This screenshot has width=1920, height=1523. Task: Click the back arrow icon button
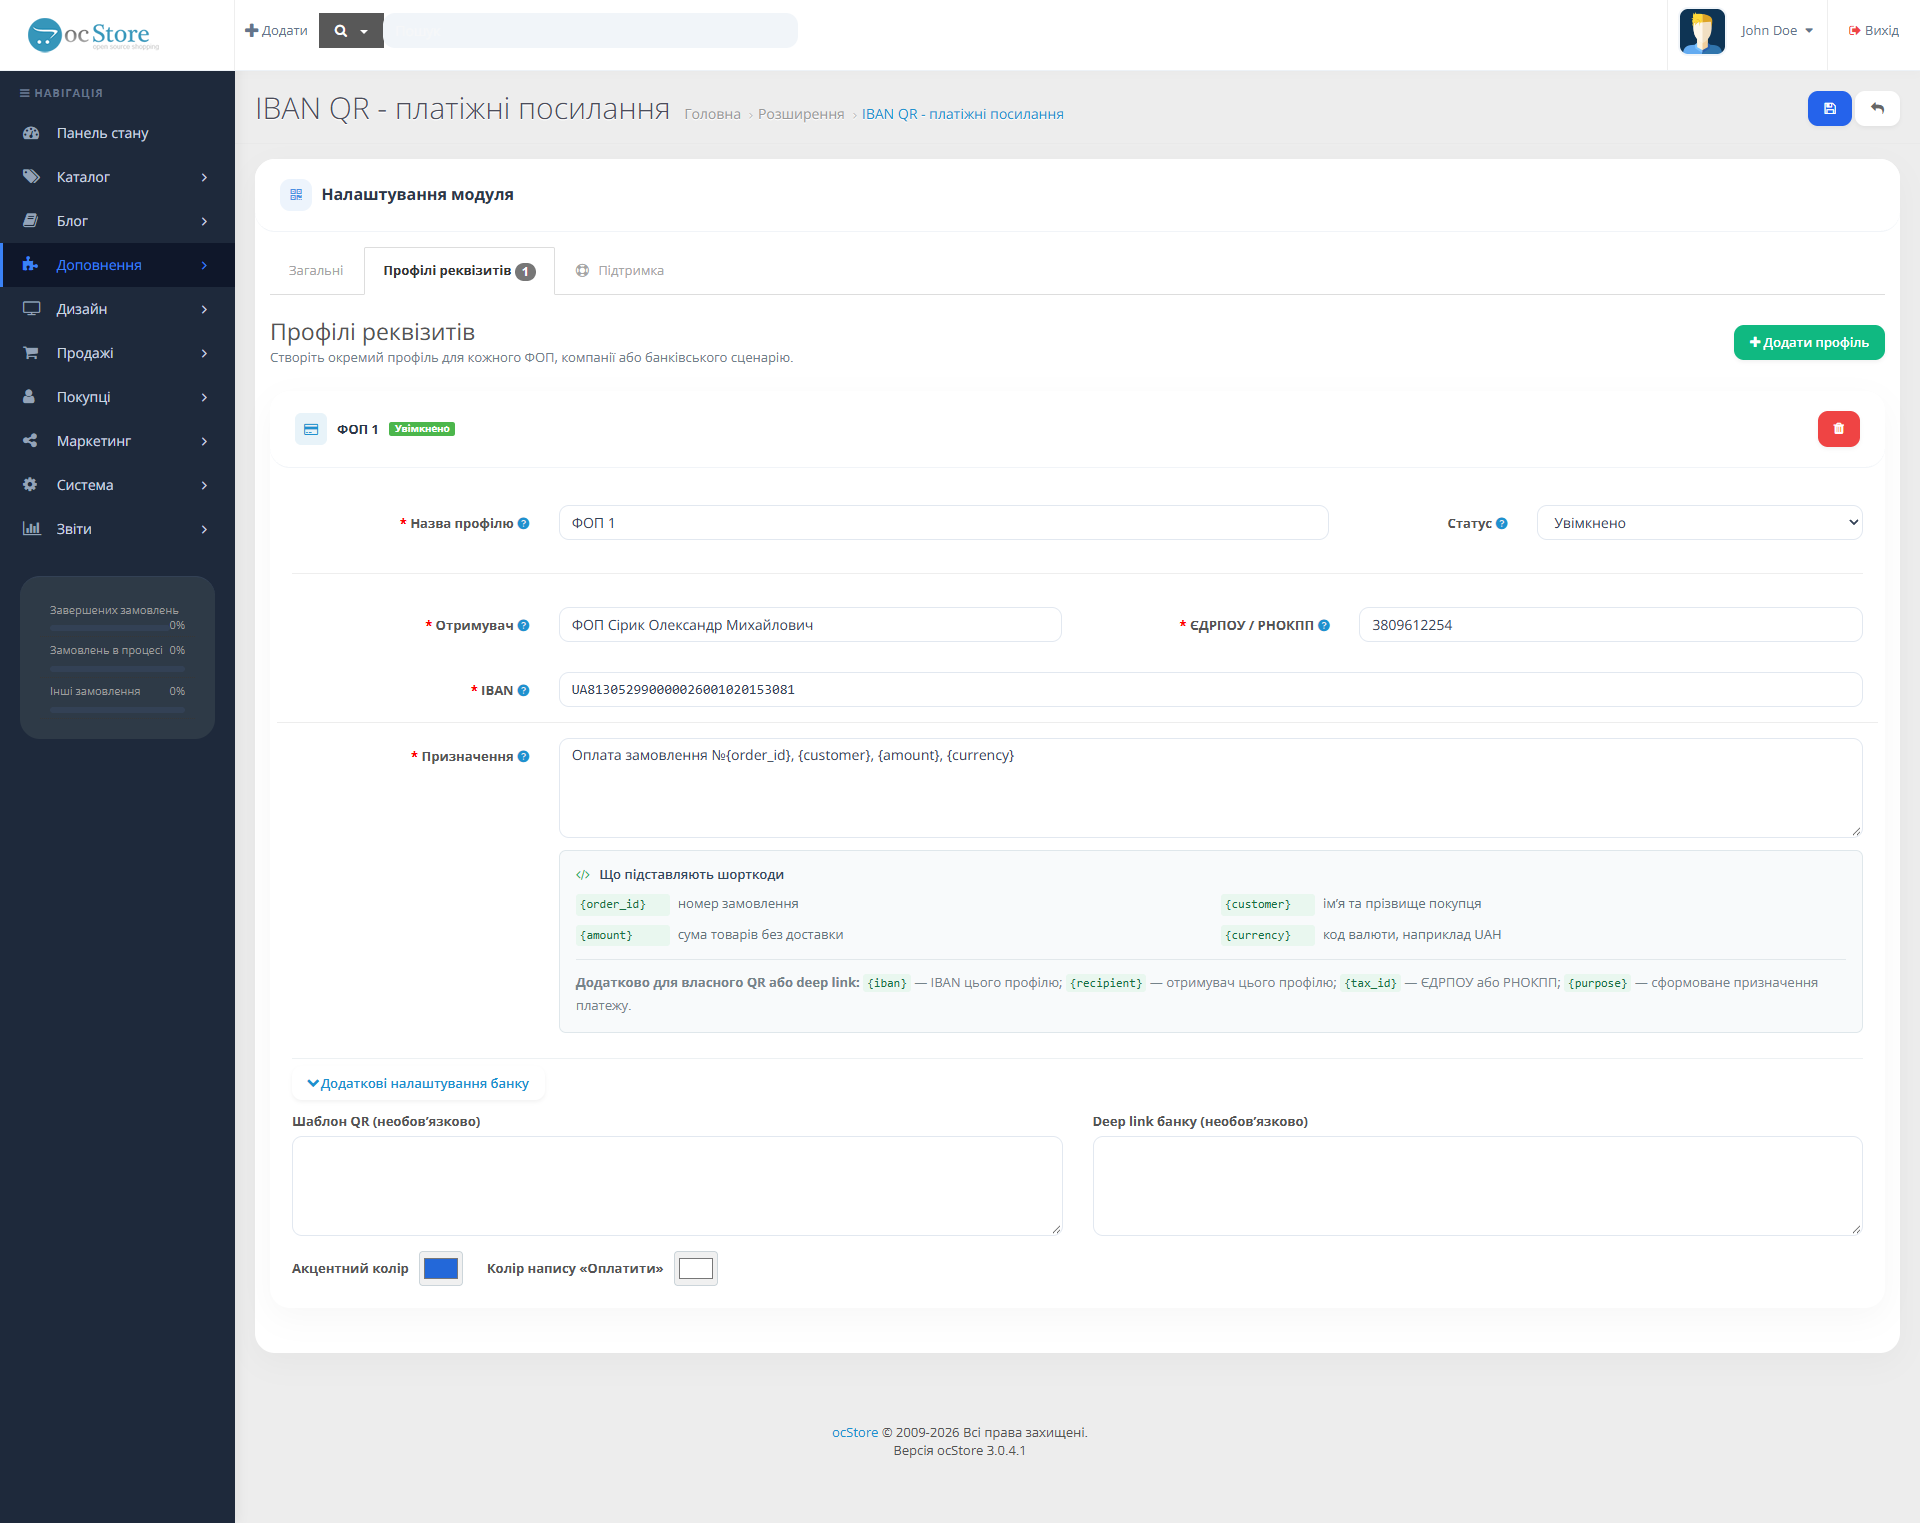(1877, 108)
